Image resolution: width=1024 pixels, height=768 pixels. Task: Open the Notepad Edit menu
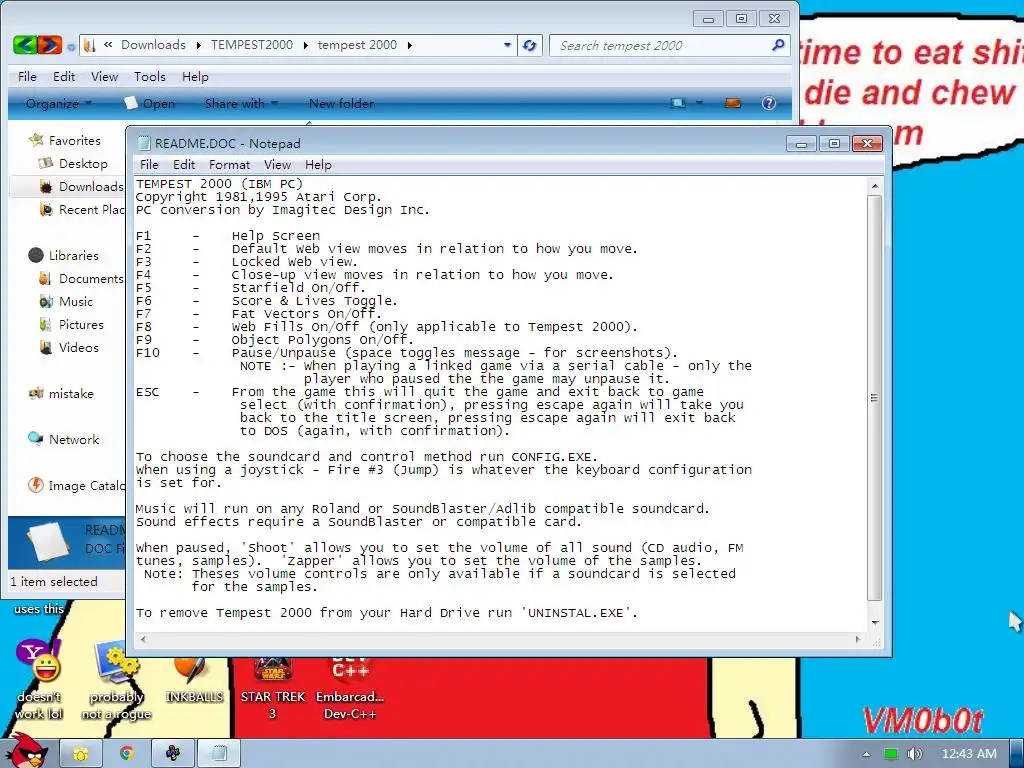[x=184, y=165]
